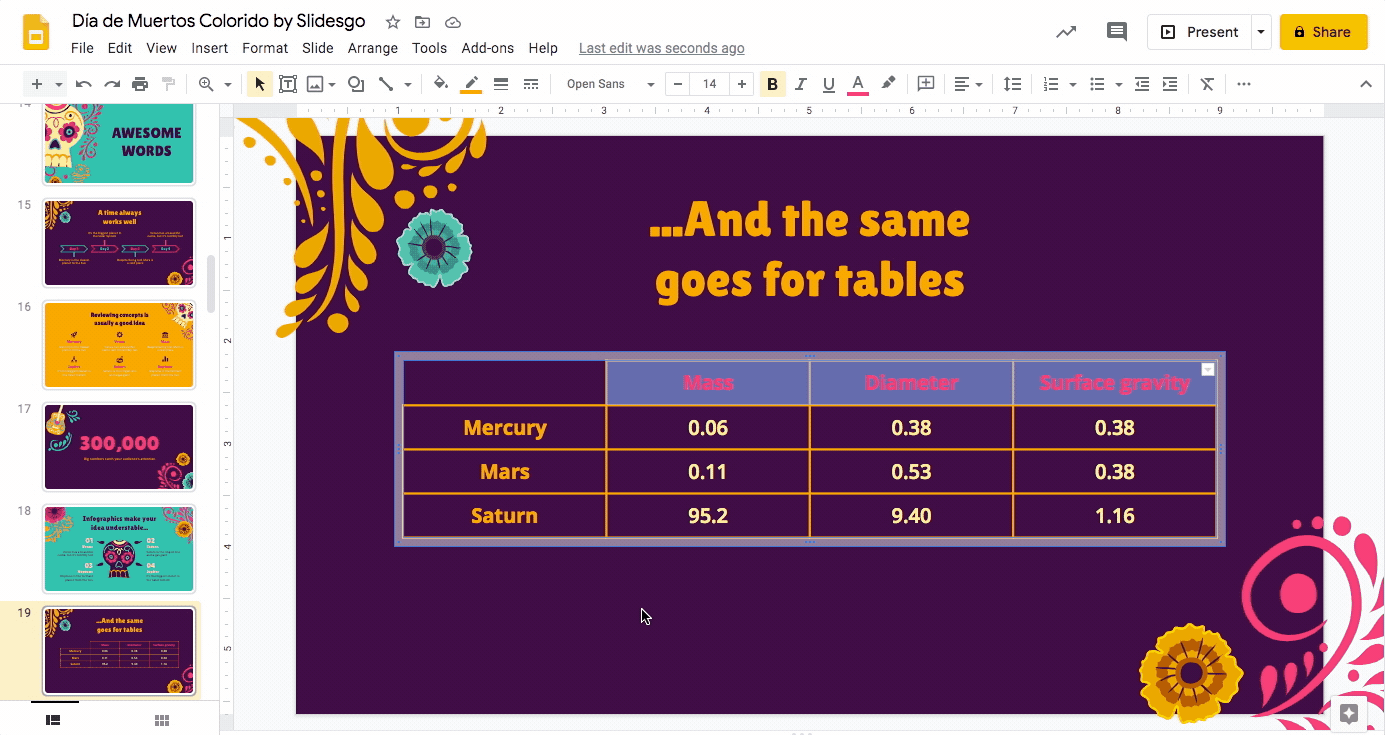
Task: Open the Add-ons menu
Action: click(488, 48)
